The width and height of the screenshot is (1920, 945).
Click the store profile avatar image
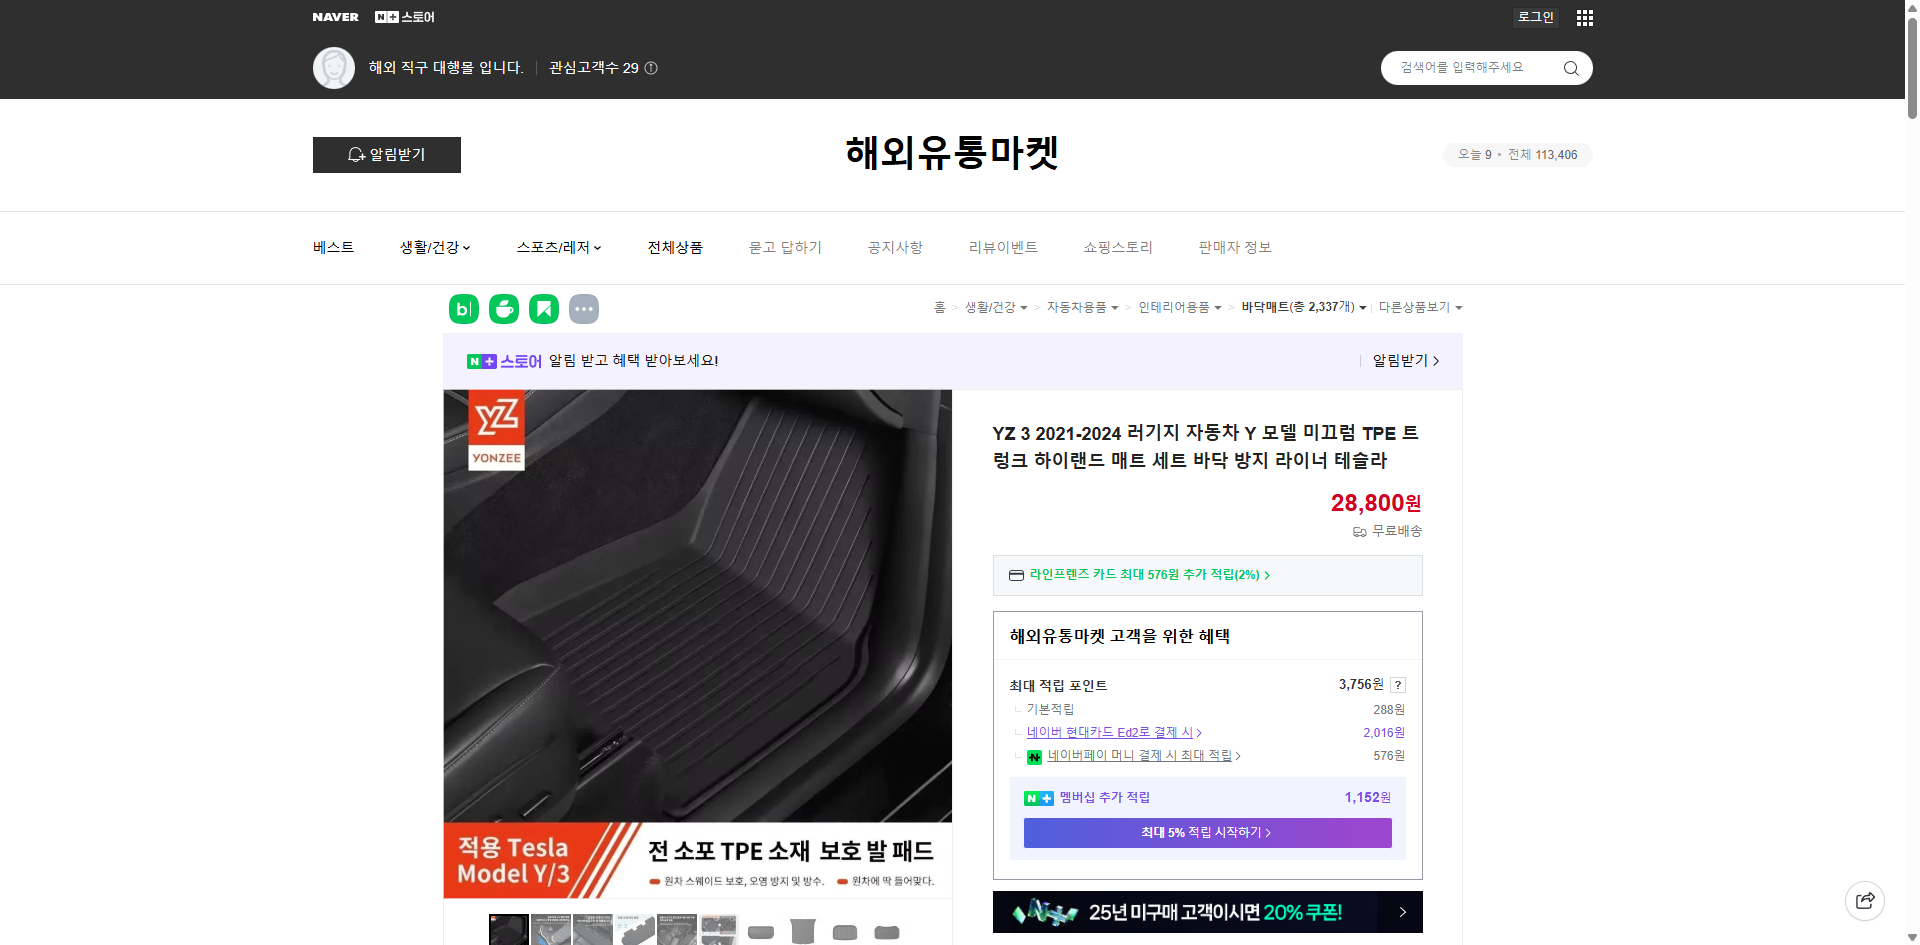(x=334, y=67)
